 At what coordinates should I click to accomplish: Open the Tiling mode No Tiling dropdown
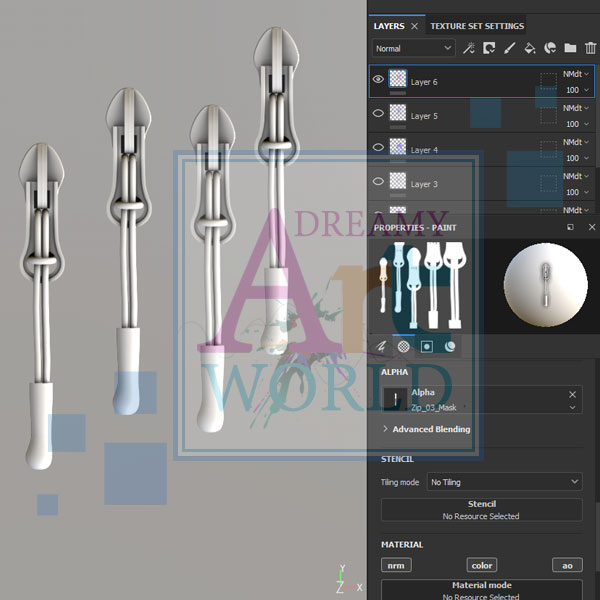(505, 482)
